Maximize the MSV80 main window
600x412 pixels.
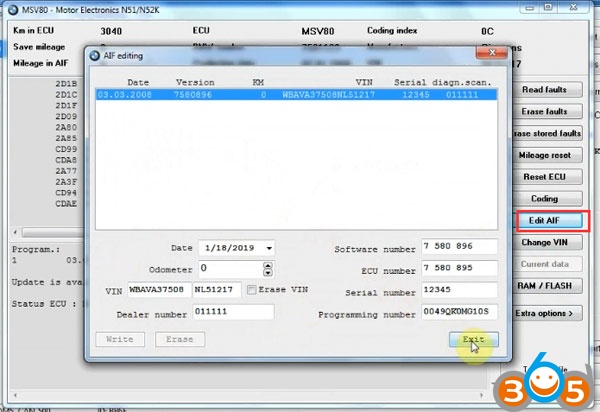click(548, 7)
